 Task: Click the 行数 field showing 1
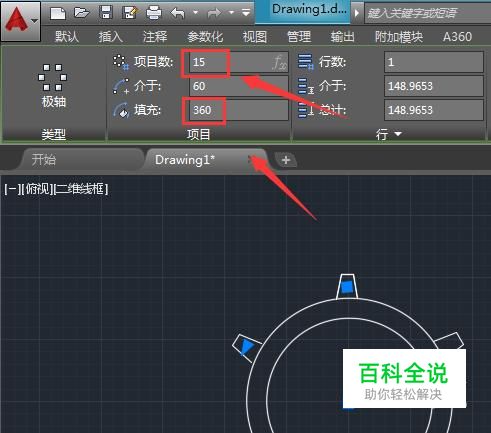pos(434,62)
